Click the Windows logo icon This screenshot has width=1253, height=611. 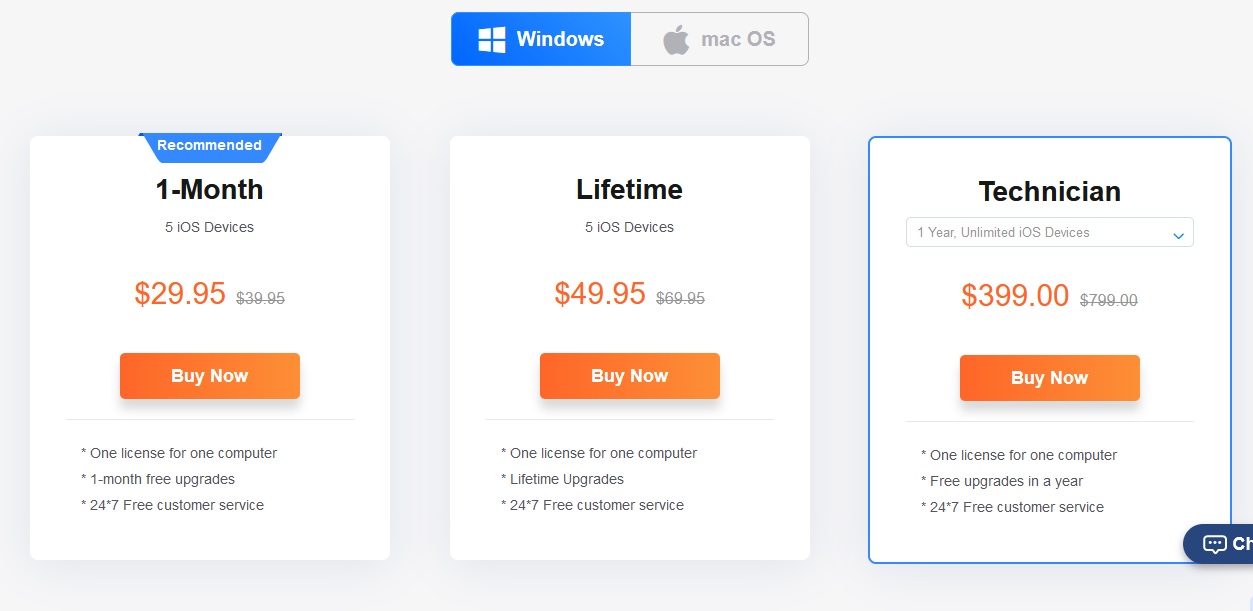[491, 38]
